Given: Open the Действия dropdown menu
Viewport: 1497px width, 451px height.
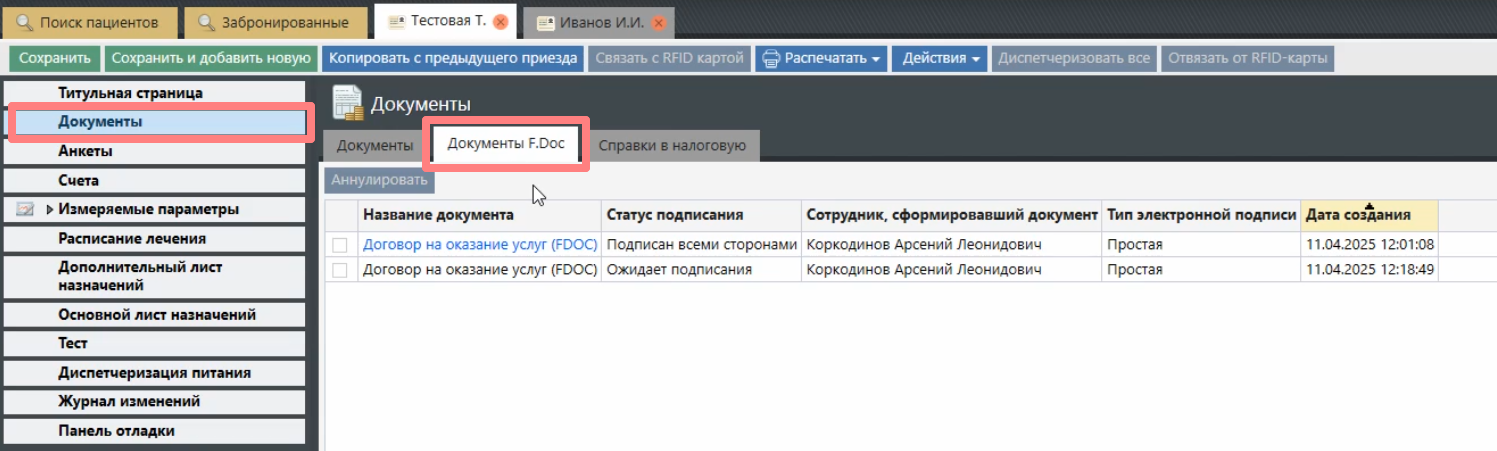Looking at the screenshot, I should point(940,59).
